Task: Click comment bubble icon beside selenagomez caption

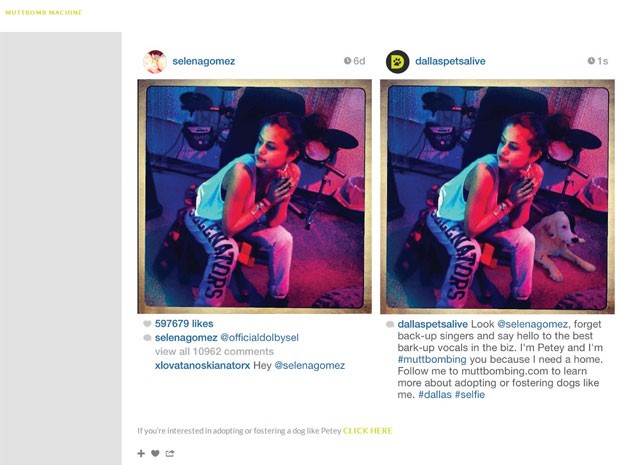Action: pyautogui.click(x=147, y=338)
